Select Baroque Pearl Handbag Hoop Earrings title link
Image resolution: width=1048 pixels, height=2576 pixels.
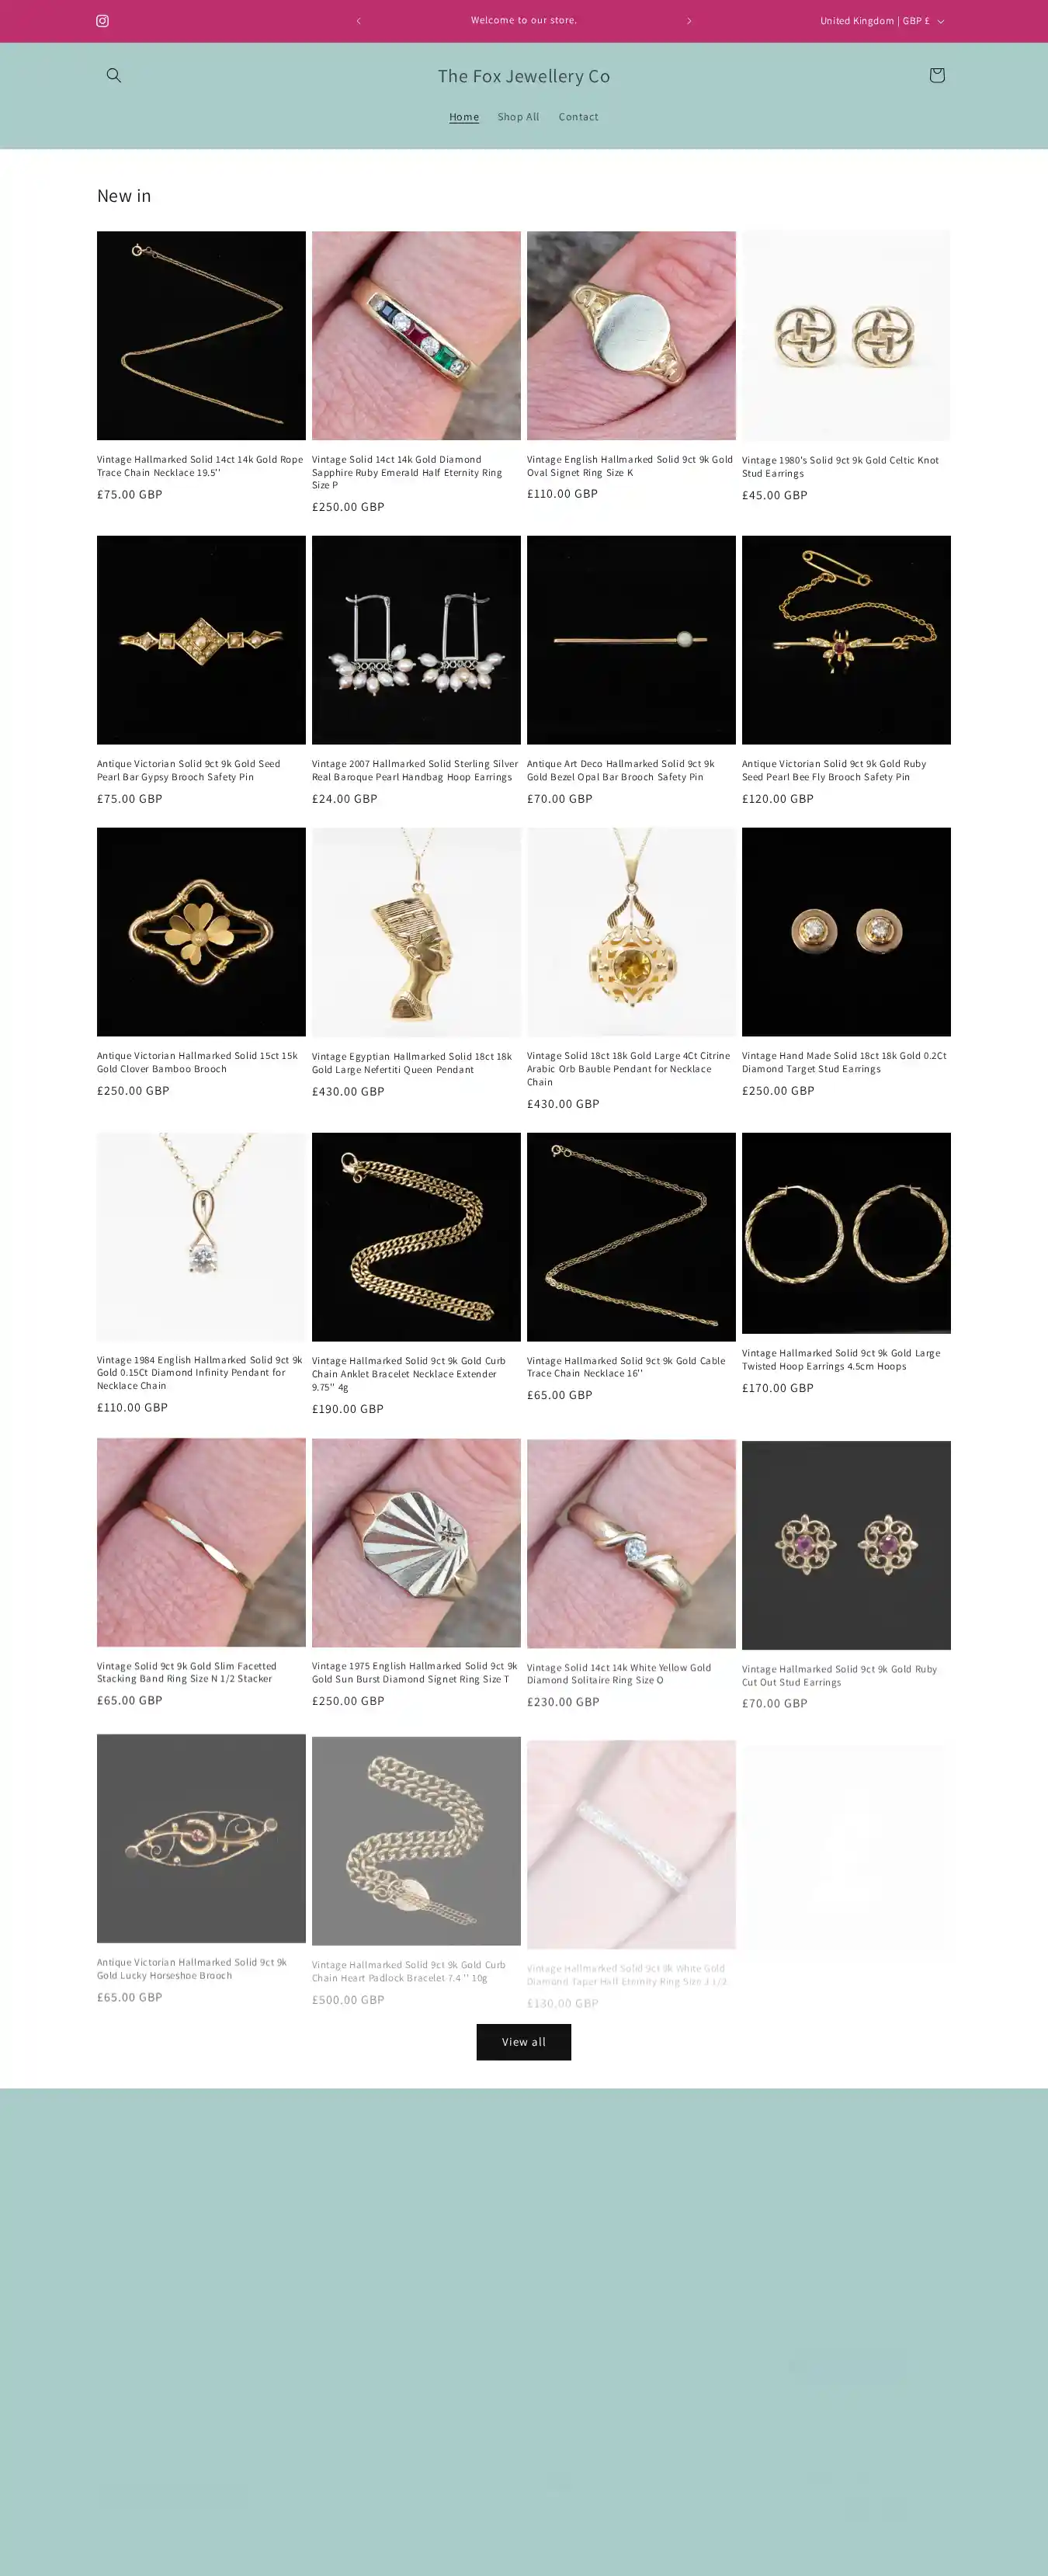415,770
